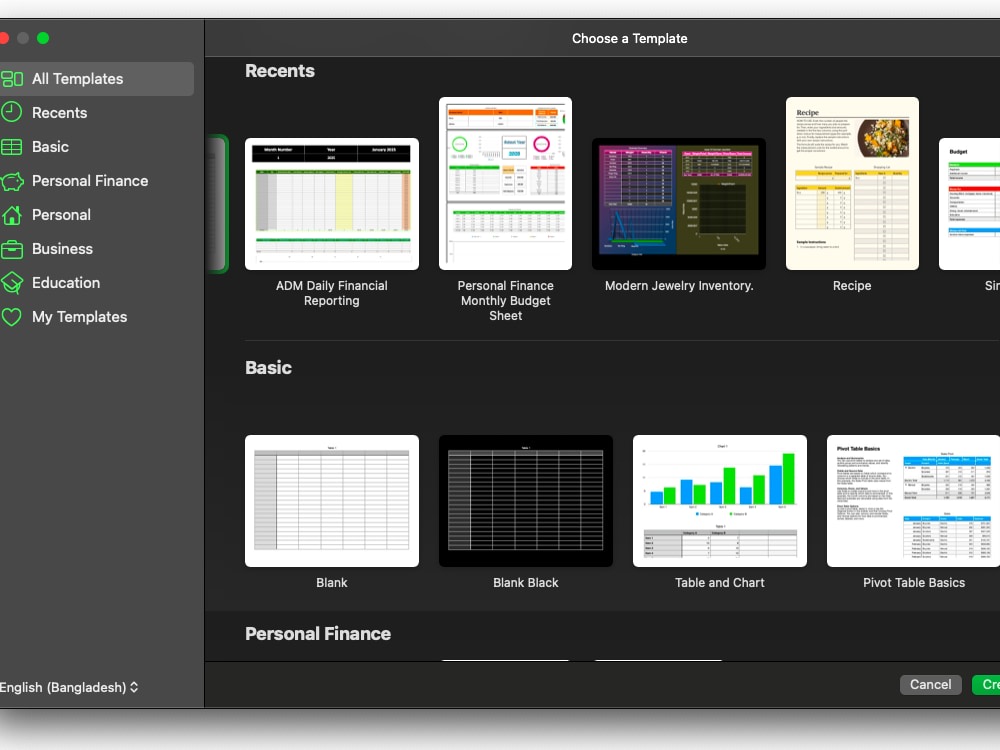
Task: Click the Cancel button
Action: 930,685
